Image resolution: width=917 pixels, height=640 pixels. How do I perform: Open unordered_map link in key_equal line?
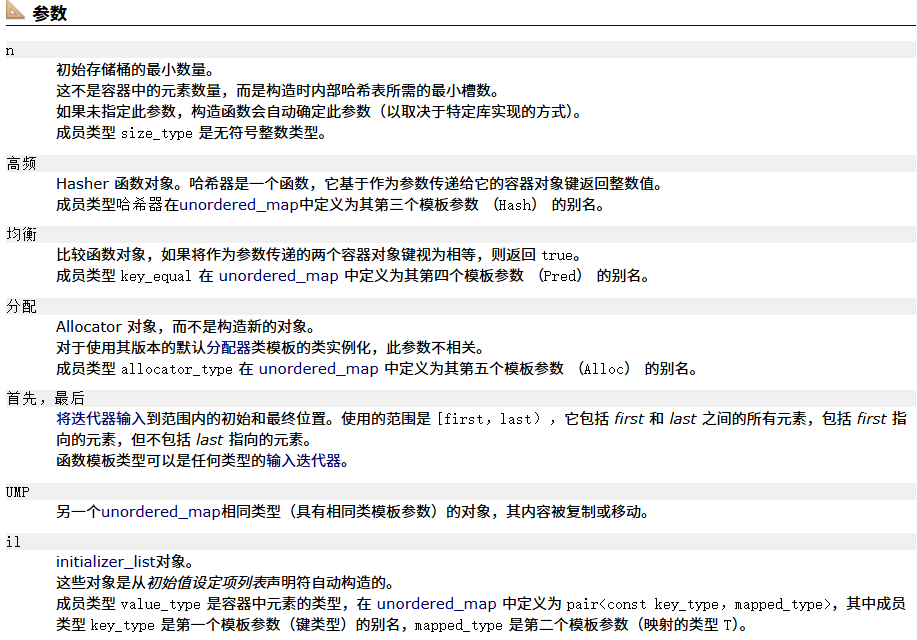tap(278, 276)
